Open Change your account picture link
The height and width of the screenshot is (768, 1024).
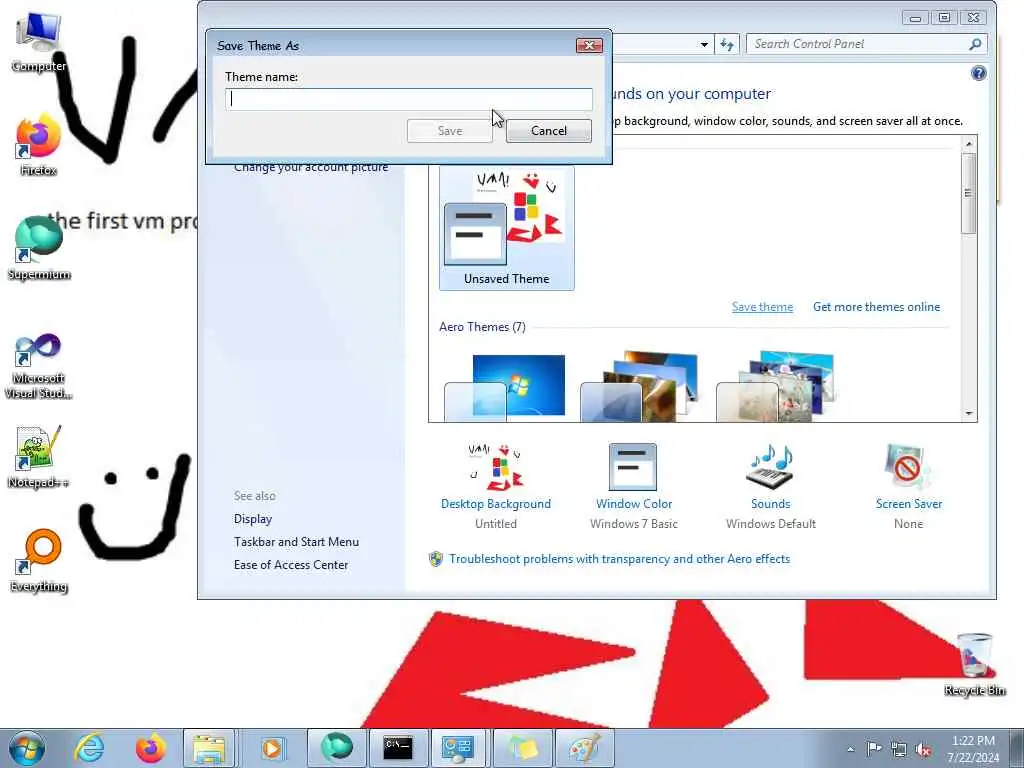pyautogui.click(x=311, y=167)
